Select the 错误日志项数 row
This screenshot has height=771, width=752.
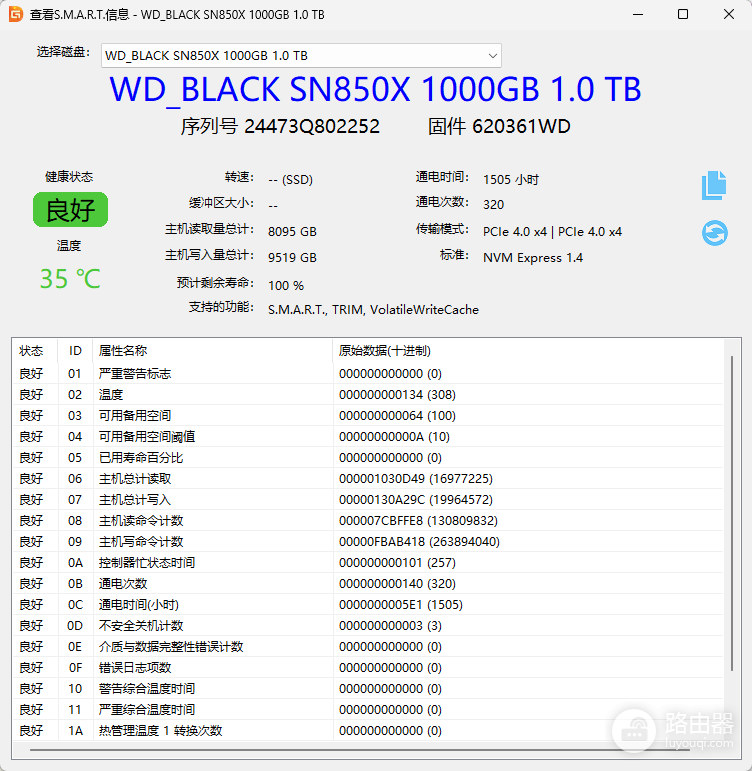pyautogui.click(x=367, y=668)
